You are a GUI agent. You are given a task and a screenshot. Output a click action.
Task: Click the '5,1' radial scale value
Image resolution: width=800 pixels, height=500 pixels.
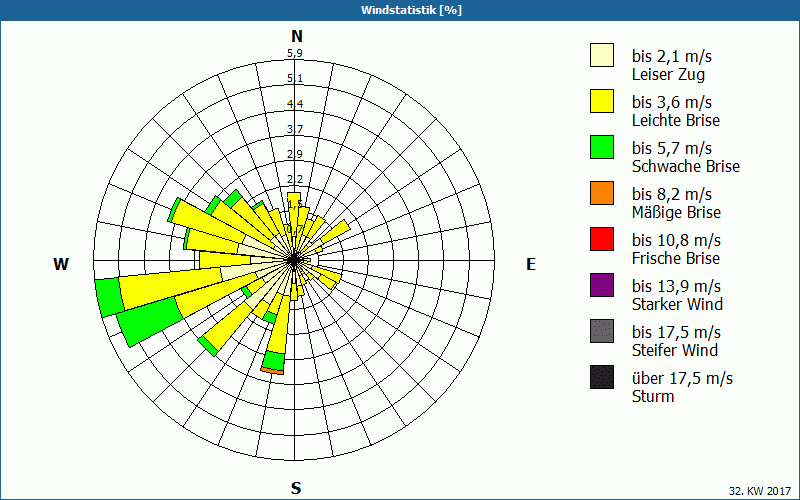coord(295,78)
